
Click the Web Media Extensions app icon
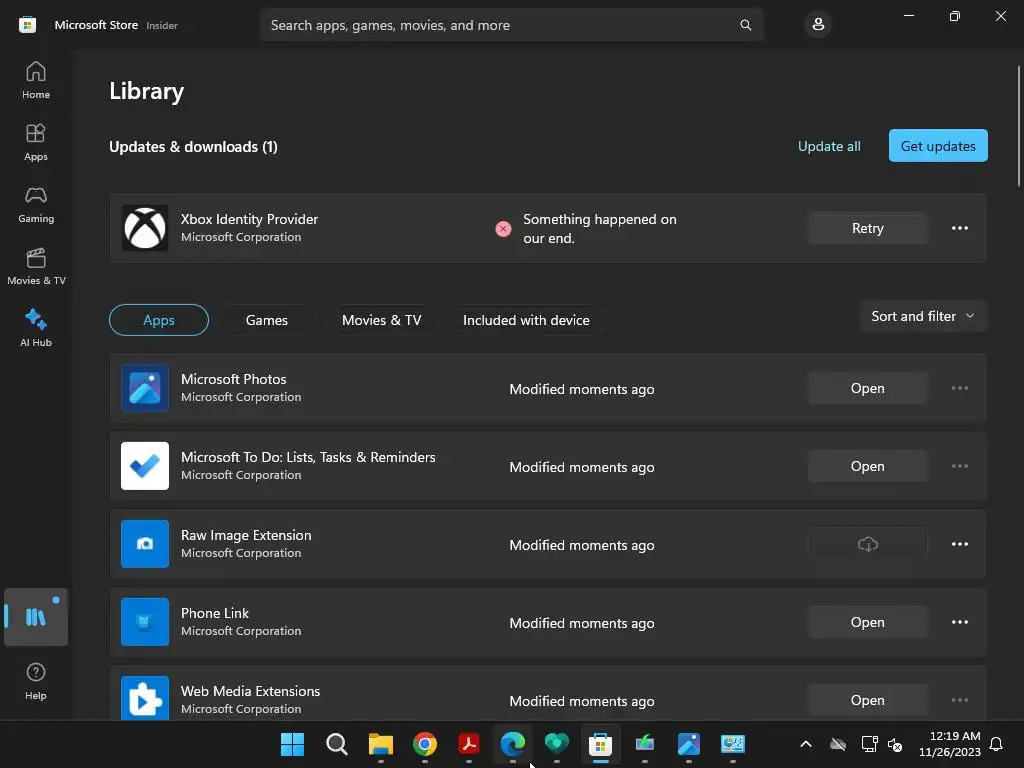[145, 698]
